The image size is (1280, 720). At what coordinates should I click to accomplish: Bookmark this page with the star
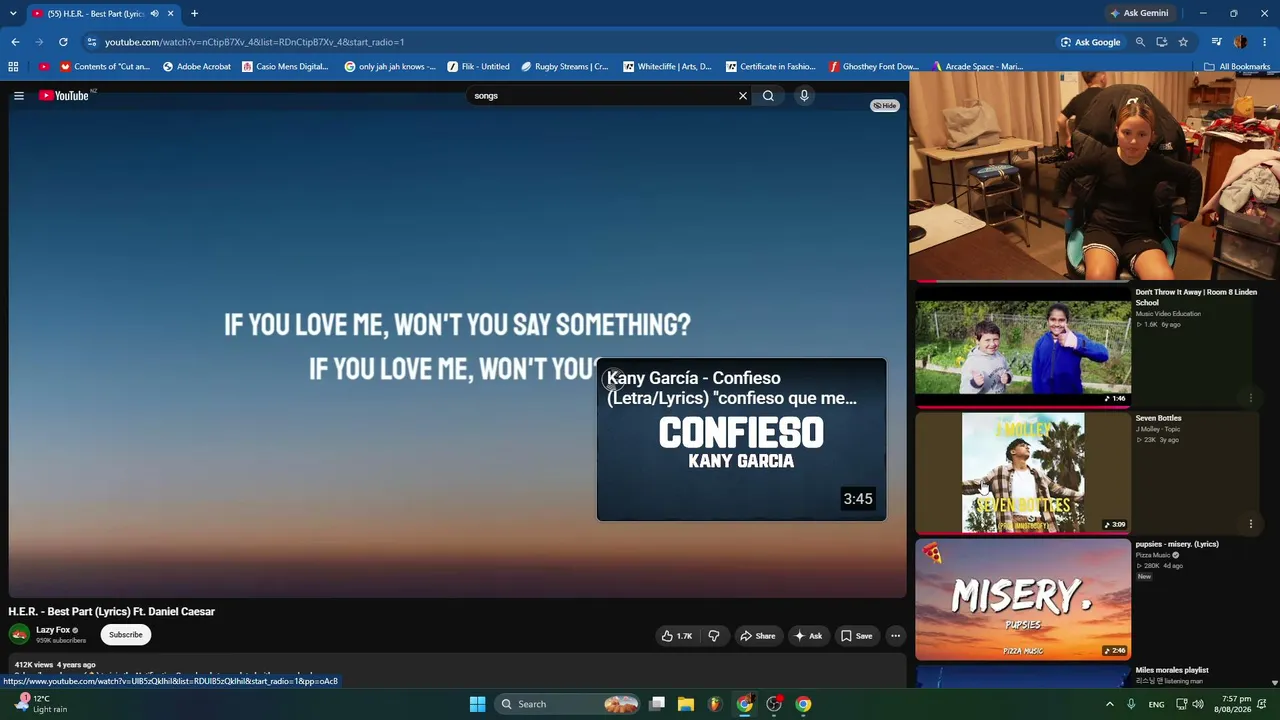1183,42
